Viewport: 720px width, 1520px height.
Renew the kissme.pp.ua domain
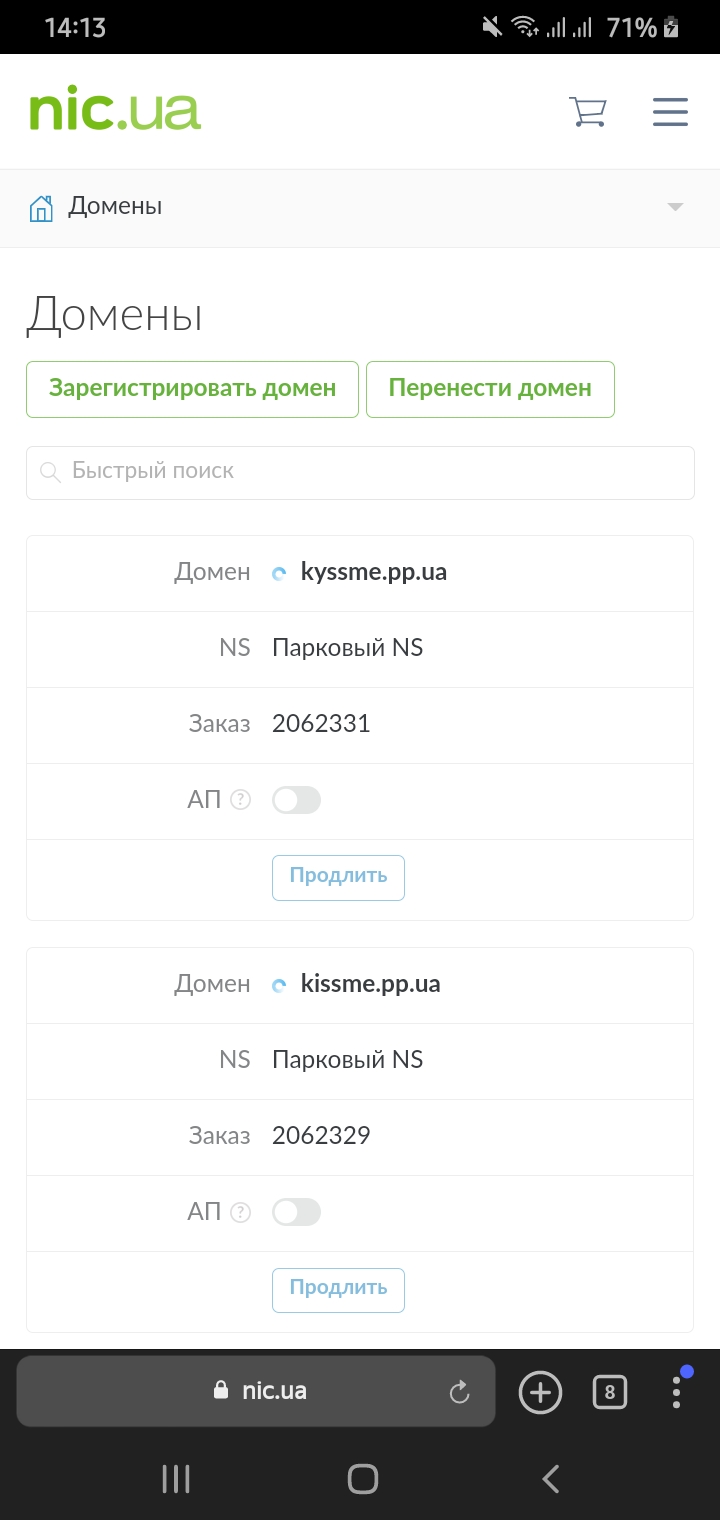(338, 1289)
